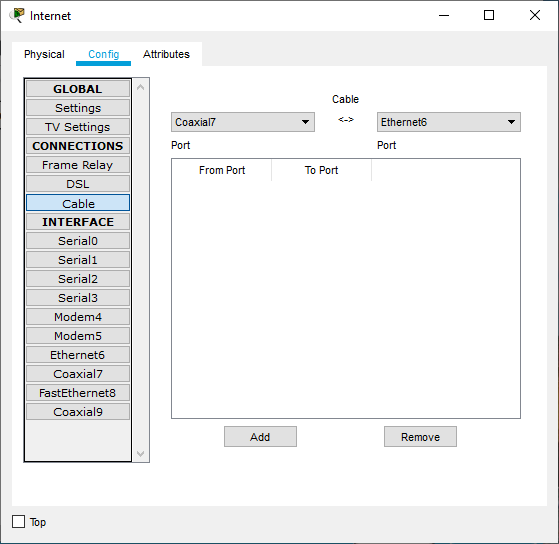This screenshot has width=559, height=544.
Task: Select the Cable connections item
Action: click(78, 203)
